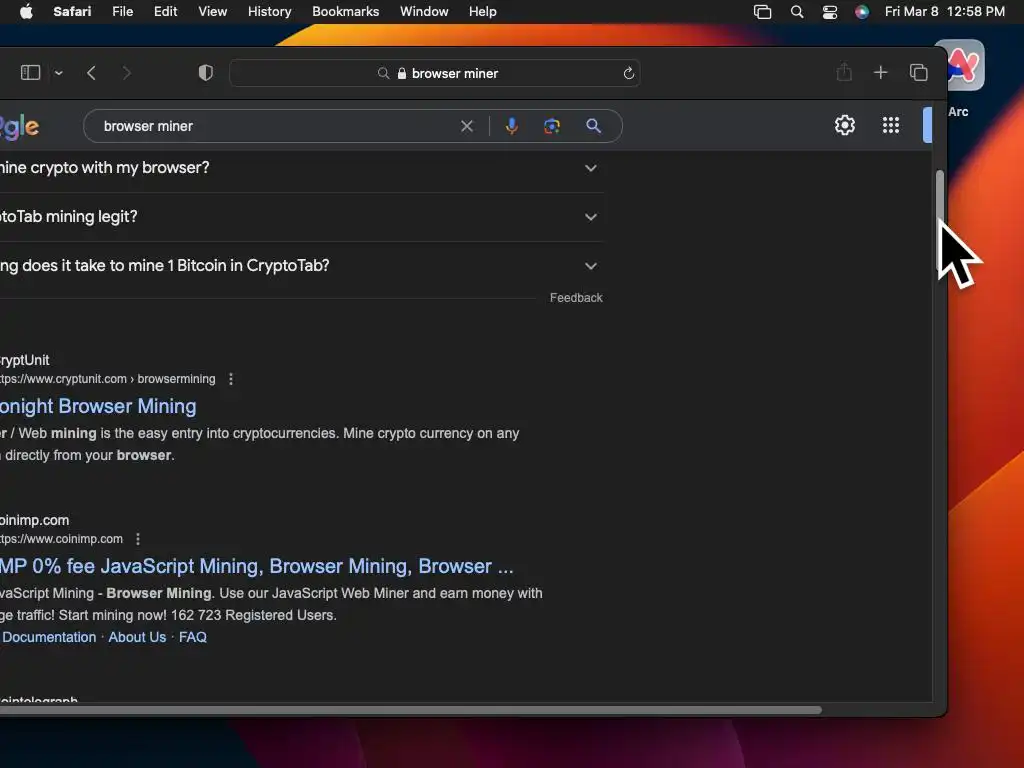
Task: Click the Arc icon on the desktop
Action: click(x=966, y=65)
